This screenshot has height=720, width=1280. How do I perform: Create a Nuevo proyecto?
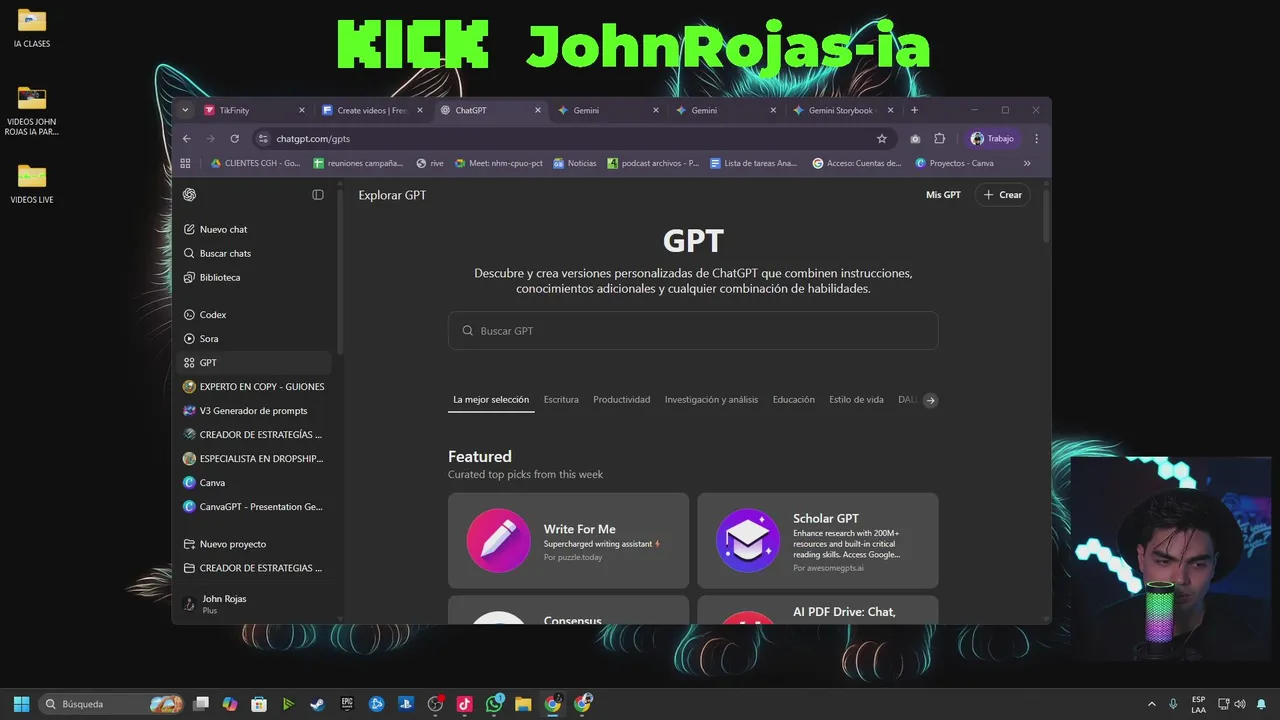(254, 544)
